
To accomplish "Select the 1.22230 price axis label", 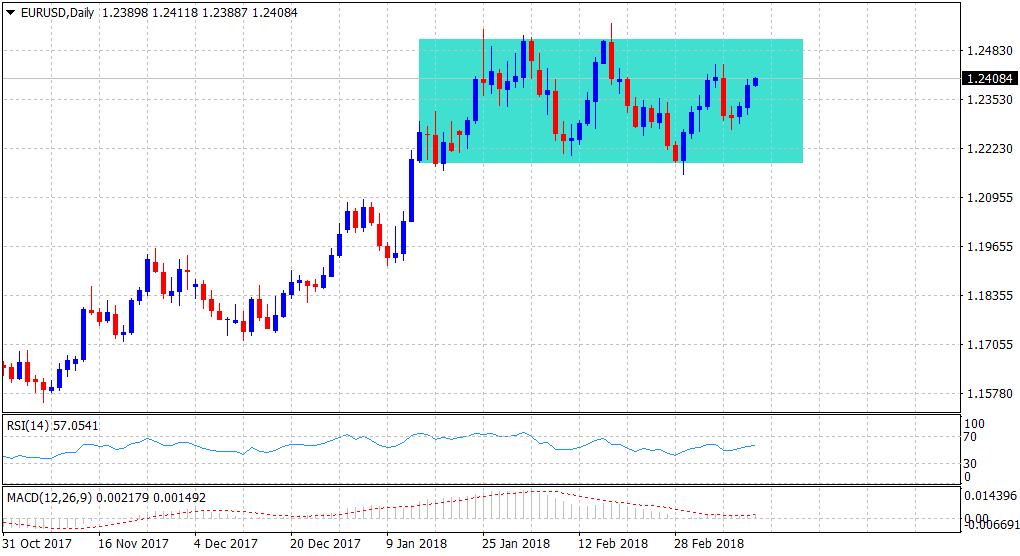I will [990, 149].
